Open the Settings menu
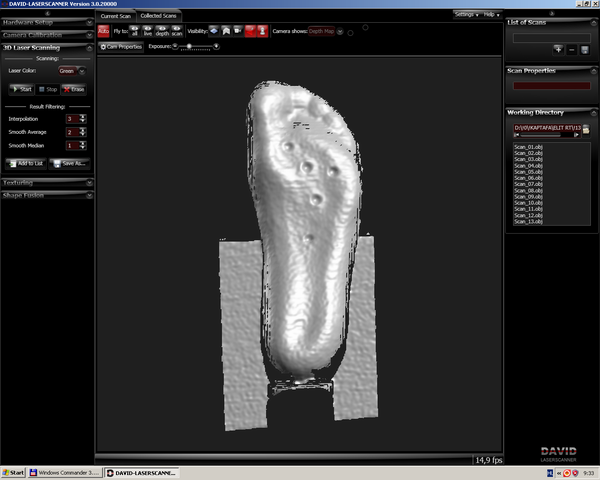 465,15
